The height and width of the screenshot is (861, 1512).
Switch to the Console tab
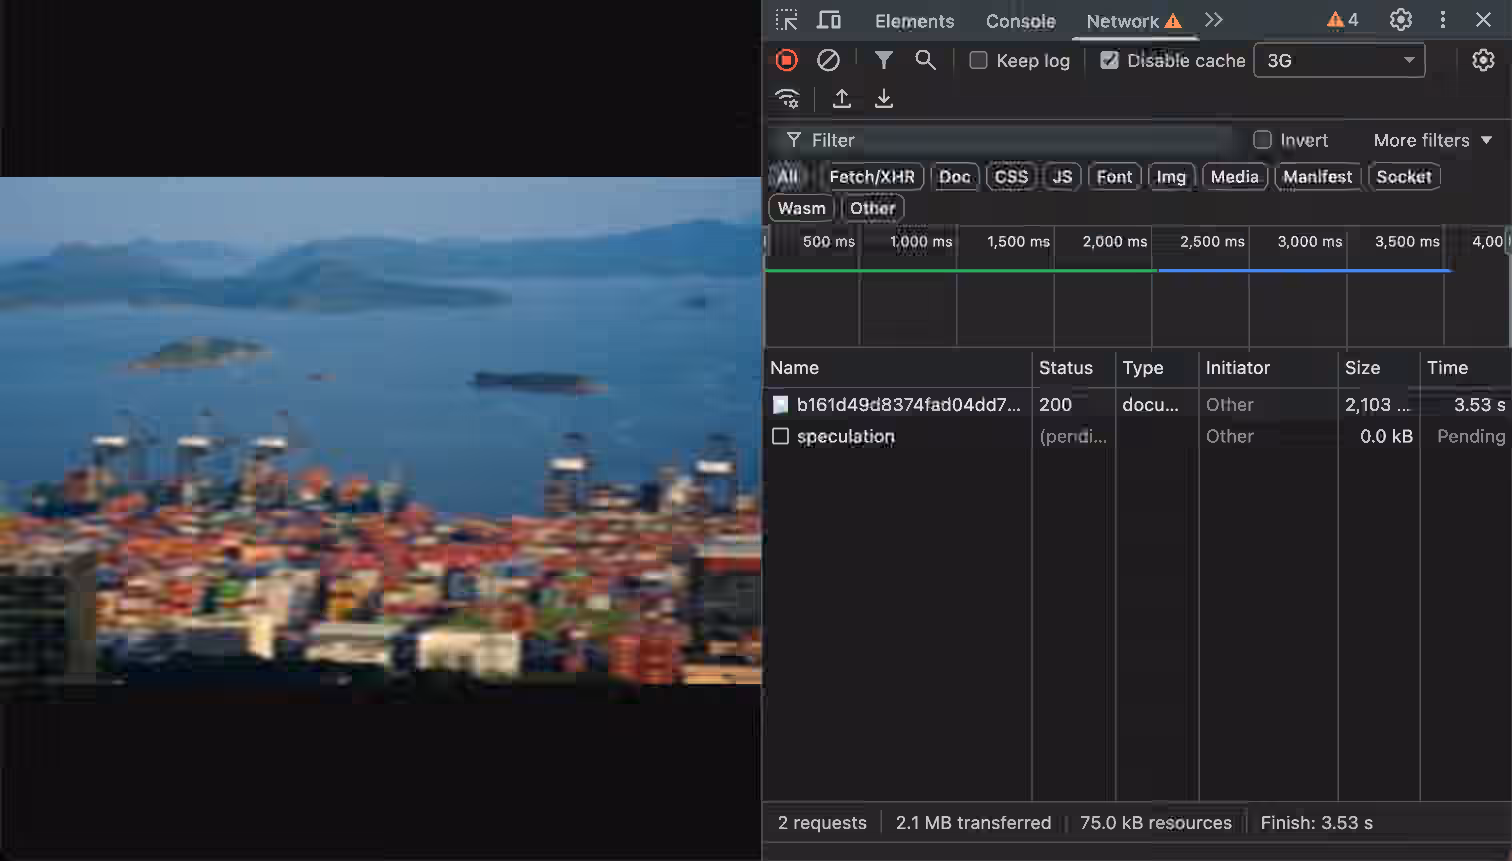(1020, 21)
